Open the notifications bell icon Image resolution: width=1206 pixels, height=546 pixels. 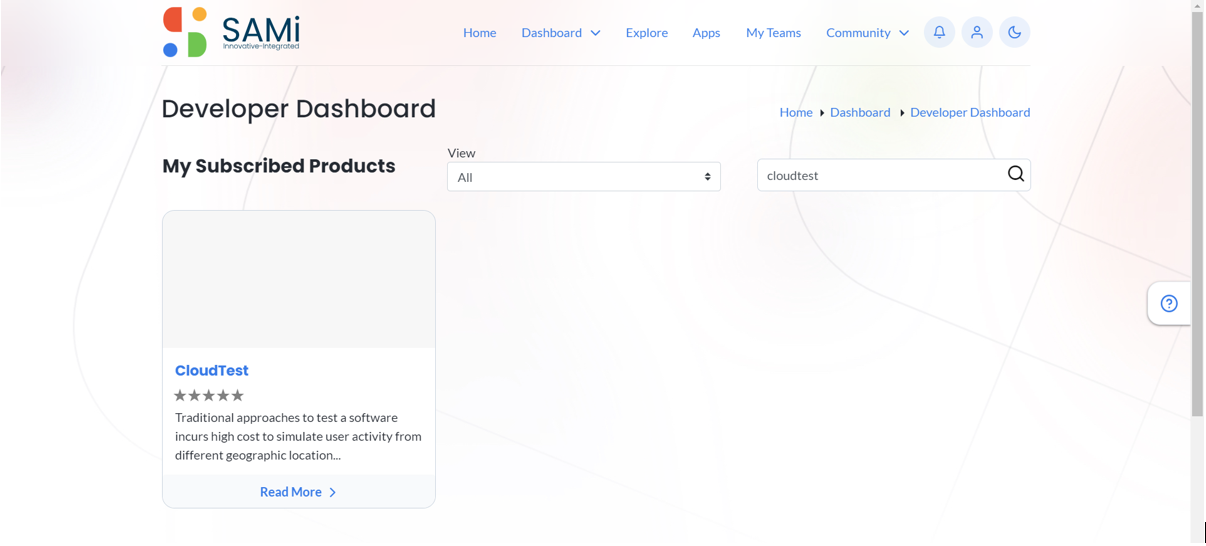(939, 32)
